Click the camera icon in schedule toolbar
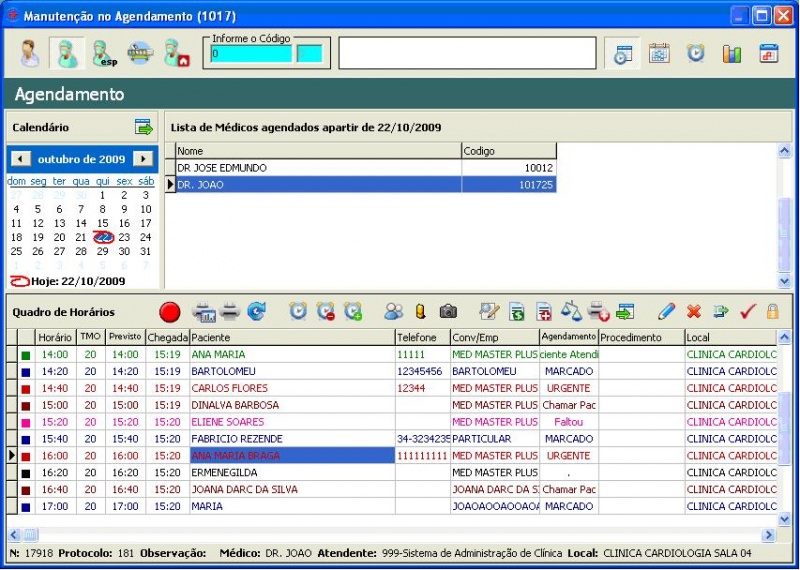The width and height of the screenshot is (800, 570). coord(448,312)
